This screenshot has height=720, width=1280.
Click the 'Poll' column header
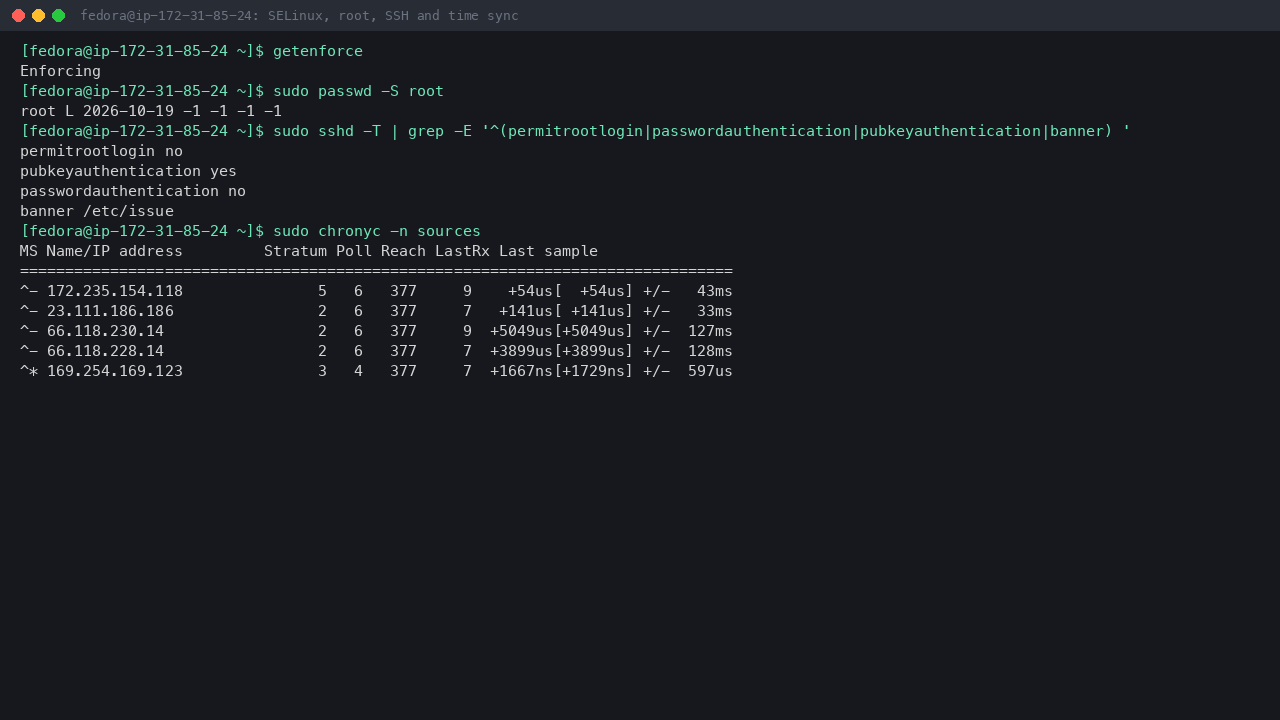[x=354, y=251]
